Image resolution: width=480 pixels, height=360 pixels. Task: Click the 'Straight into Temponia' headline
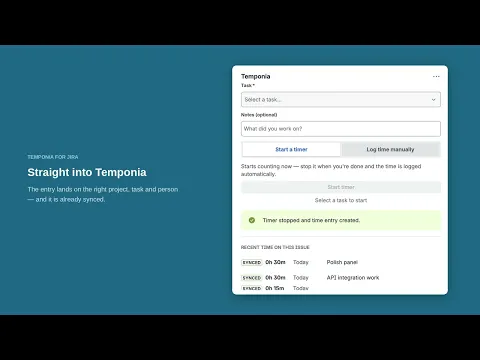(87, 172)
